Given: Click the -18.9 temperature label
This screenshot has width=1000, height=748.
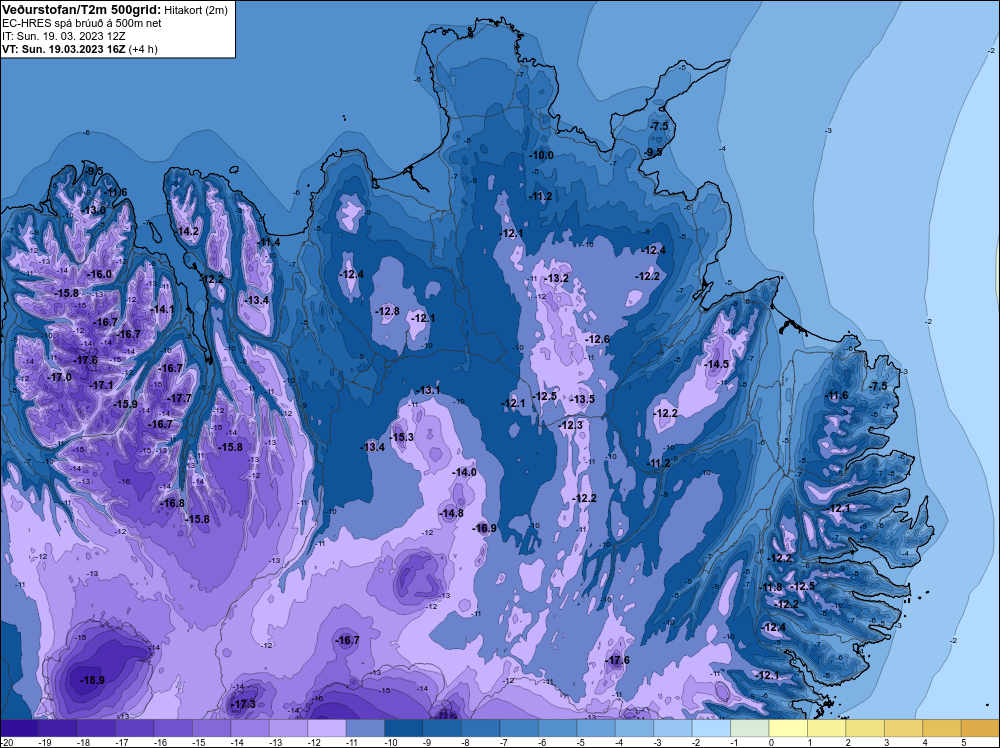Looking at the screenshot, I should coord(92,680).
